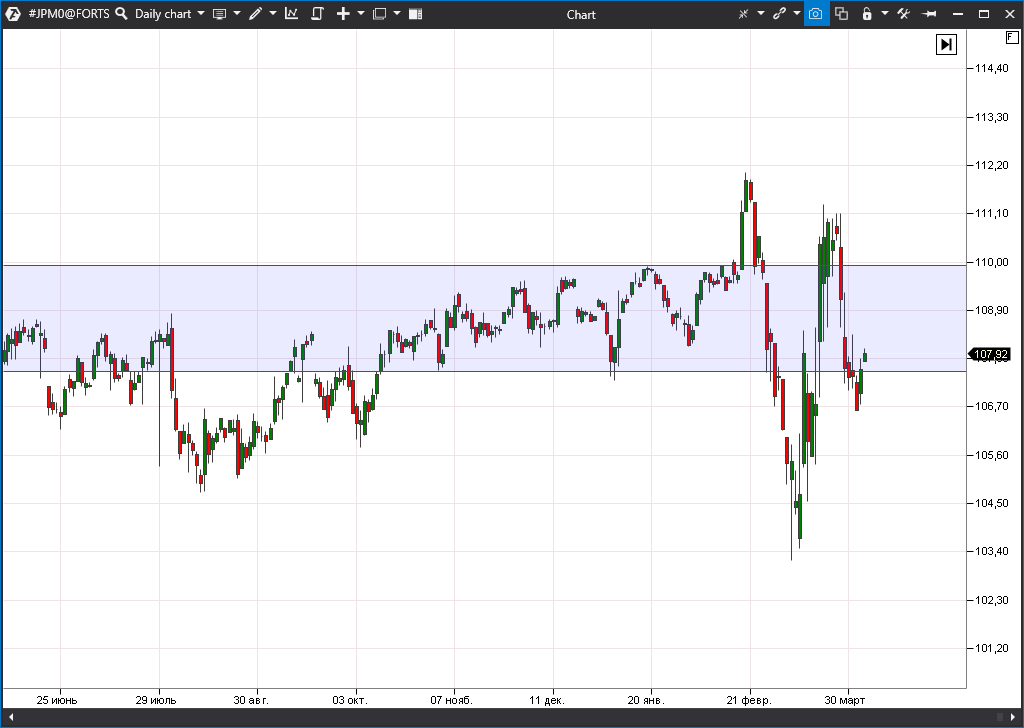Image resolution: width=1024 pixels, height=728 pixels.
Task: Click the duplicate window icon
Action: (841, 14)
